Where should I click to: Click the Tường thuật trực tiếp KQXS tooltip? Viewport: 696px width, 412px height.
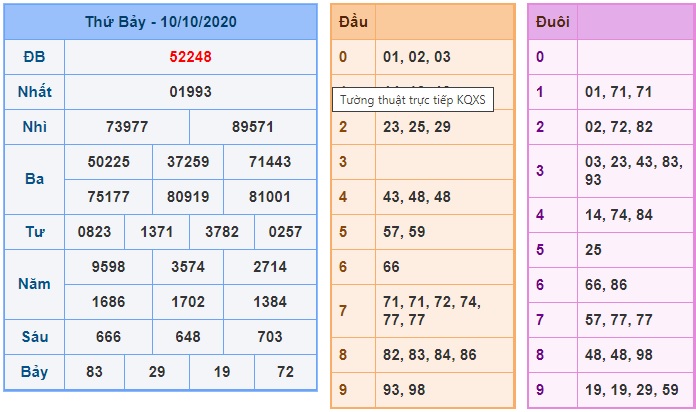[413, 99]
